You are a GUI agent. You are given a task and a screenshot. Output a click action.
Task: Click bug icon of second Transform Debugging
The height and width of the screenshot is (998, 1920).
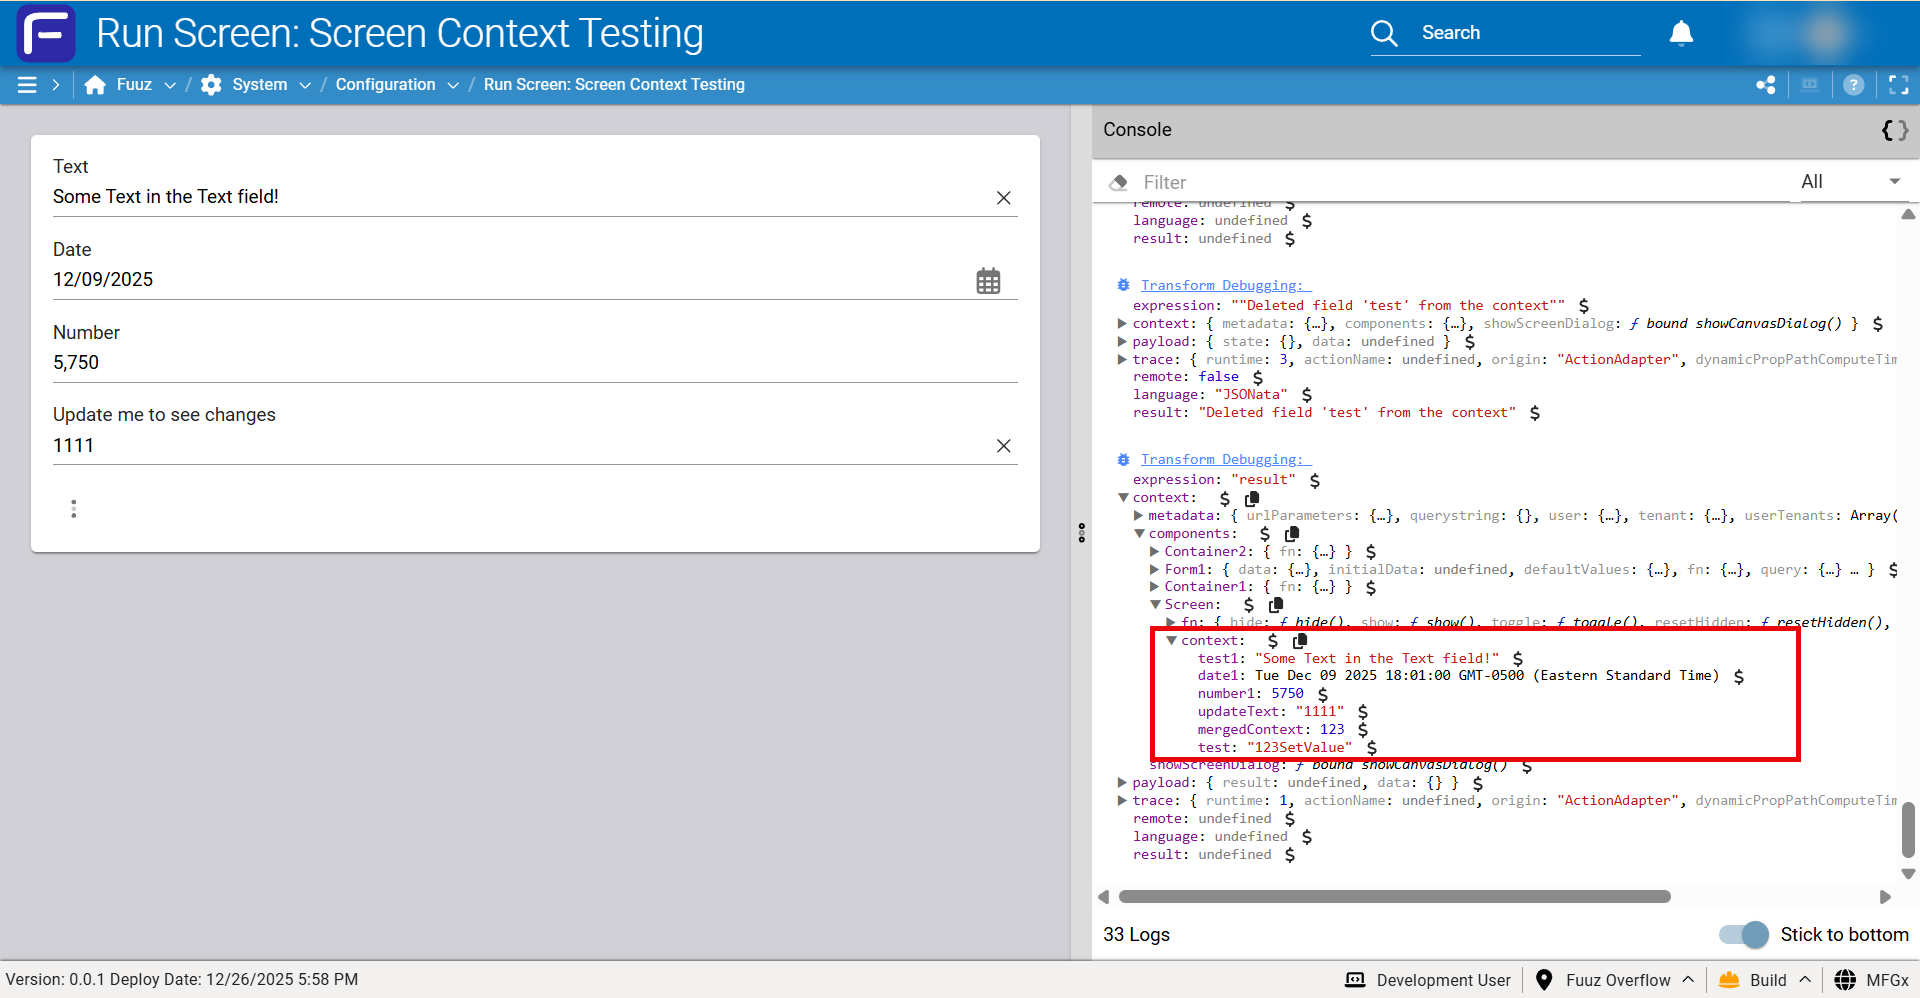[1123, 460]
